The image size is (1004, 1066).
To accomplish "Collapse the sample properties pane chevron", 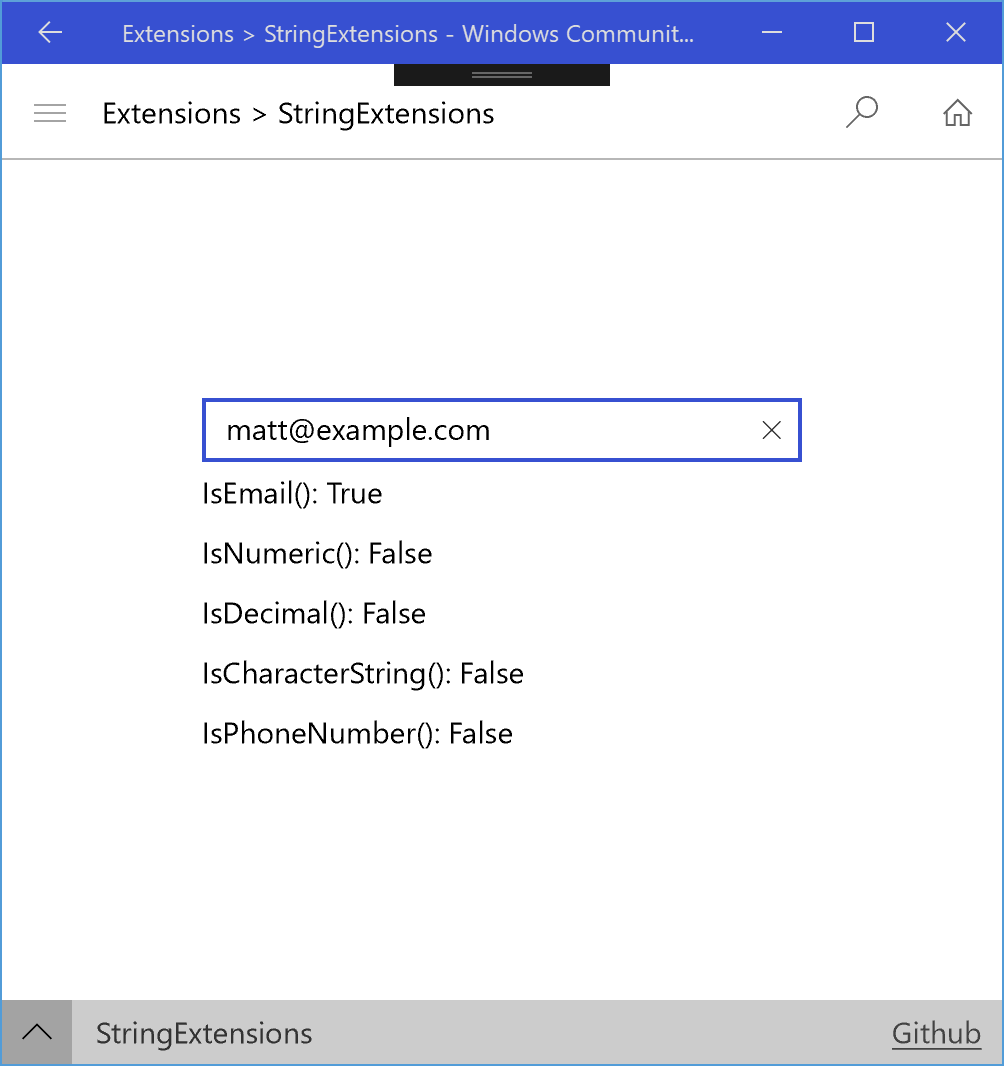I will point(38,1030).
